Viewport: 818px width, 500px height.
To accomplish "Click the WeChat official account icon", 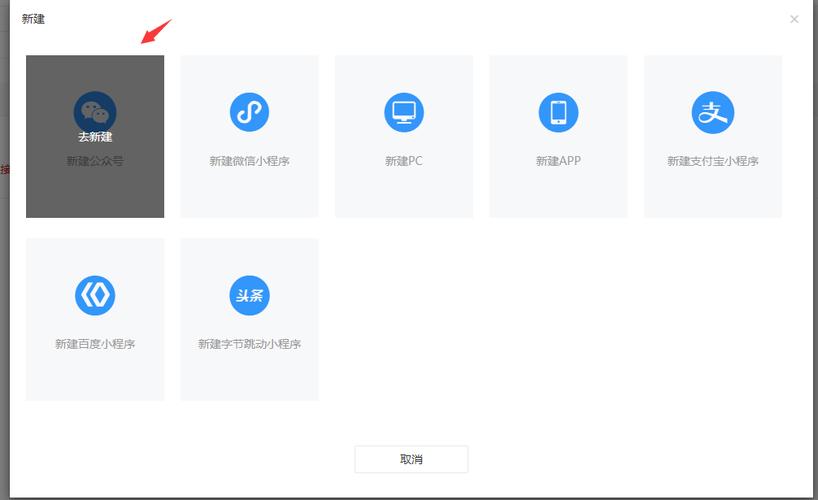I will [x=95, y=112].
